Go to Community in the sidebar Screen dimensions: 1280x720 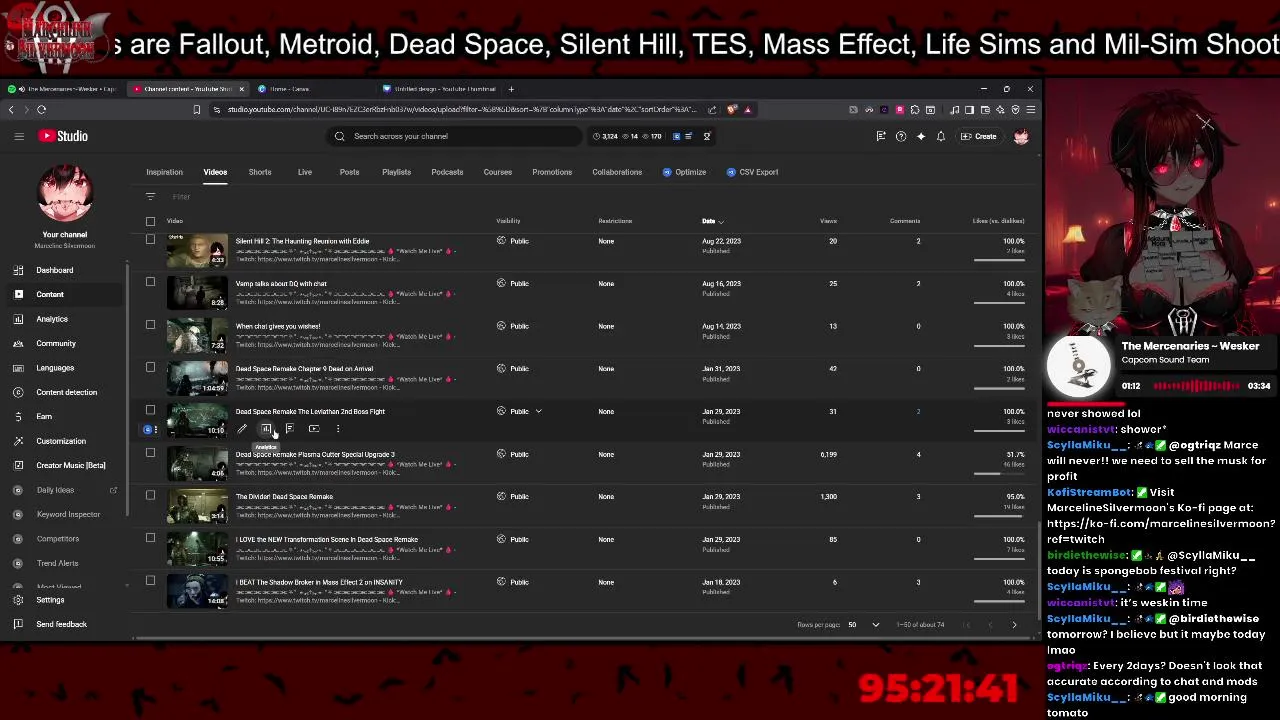tap(56, 343)
